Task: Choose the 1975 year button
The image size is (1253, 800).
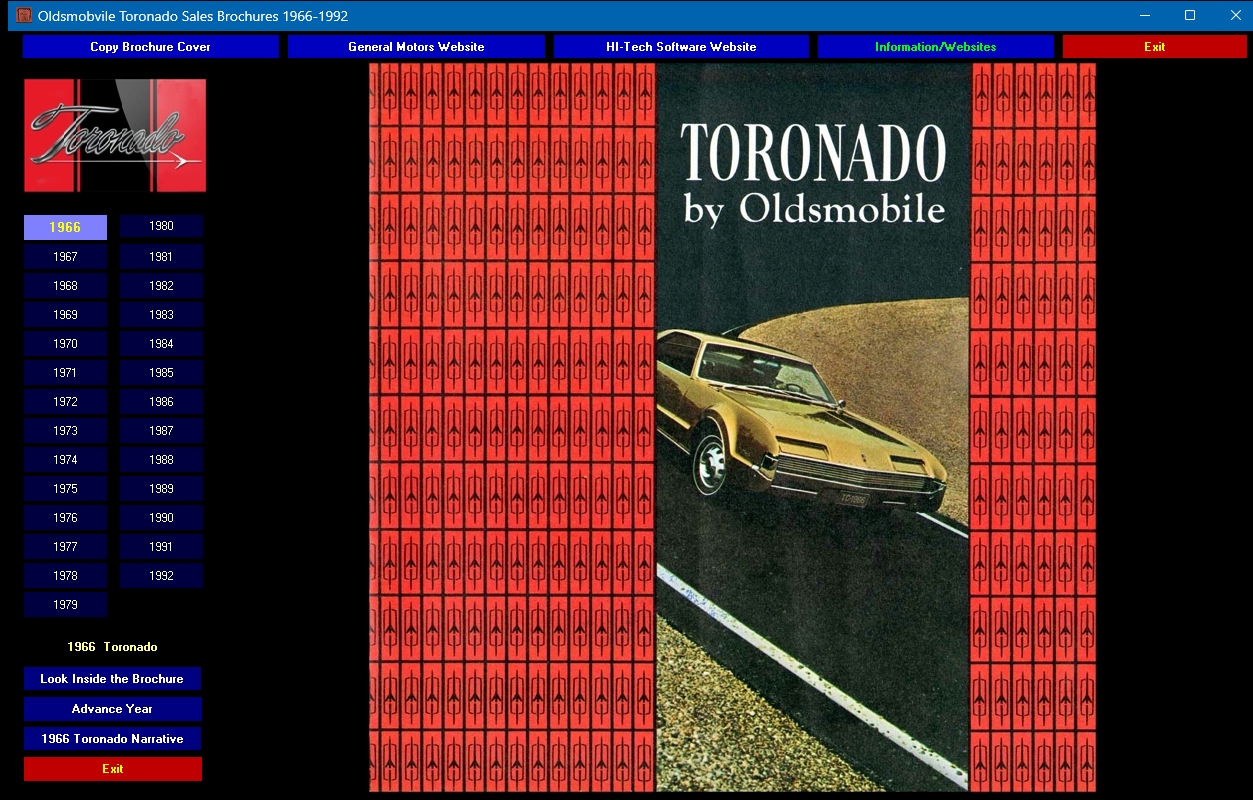Action: 65,489
